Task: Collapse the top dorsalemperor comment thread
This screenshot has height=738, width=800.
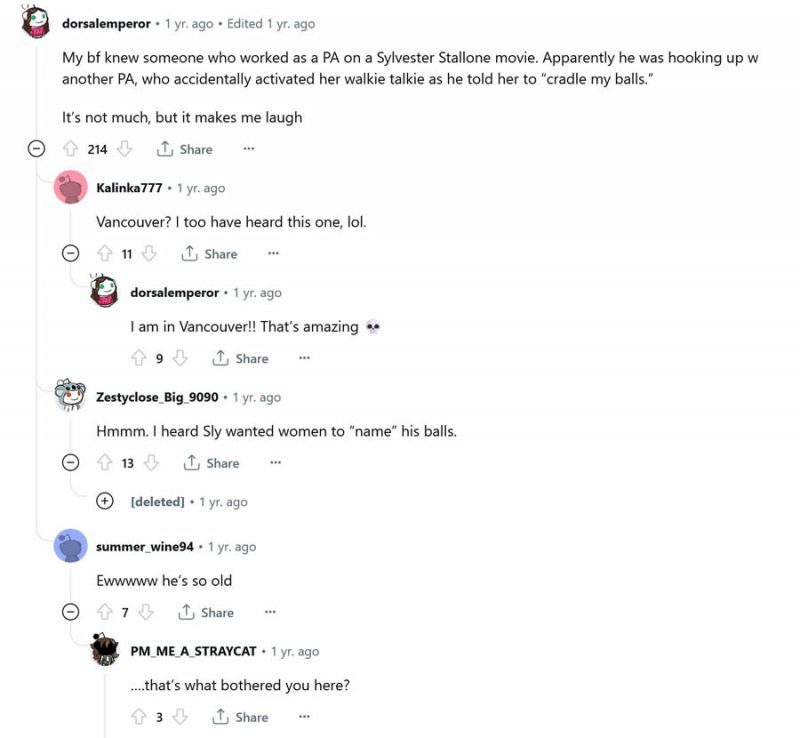Action: click(36, 149)
